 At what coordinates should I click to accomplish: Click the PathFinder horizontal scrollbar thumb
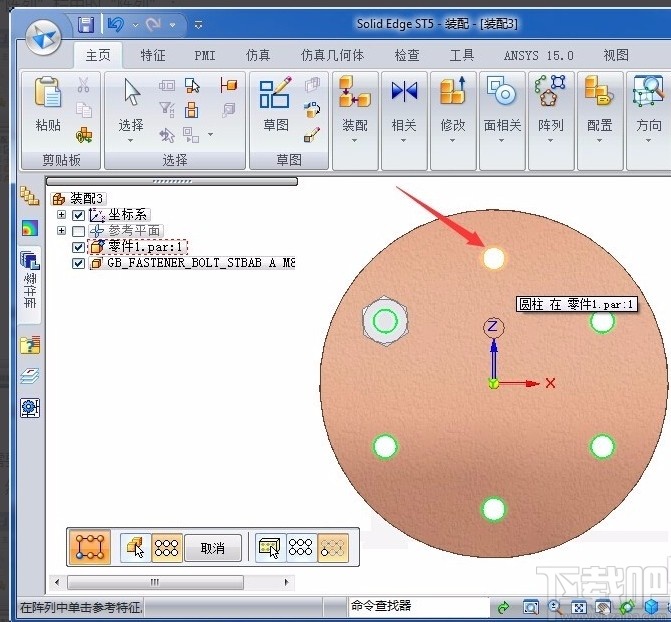tap(155, 582)
